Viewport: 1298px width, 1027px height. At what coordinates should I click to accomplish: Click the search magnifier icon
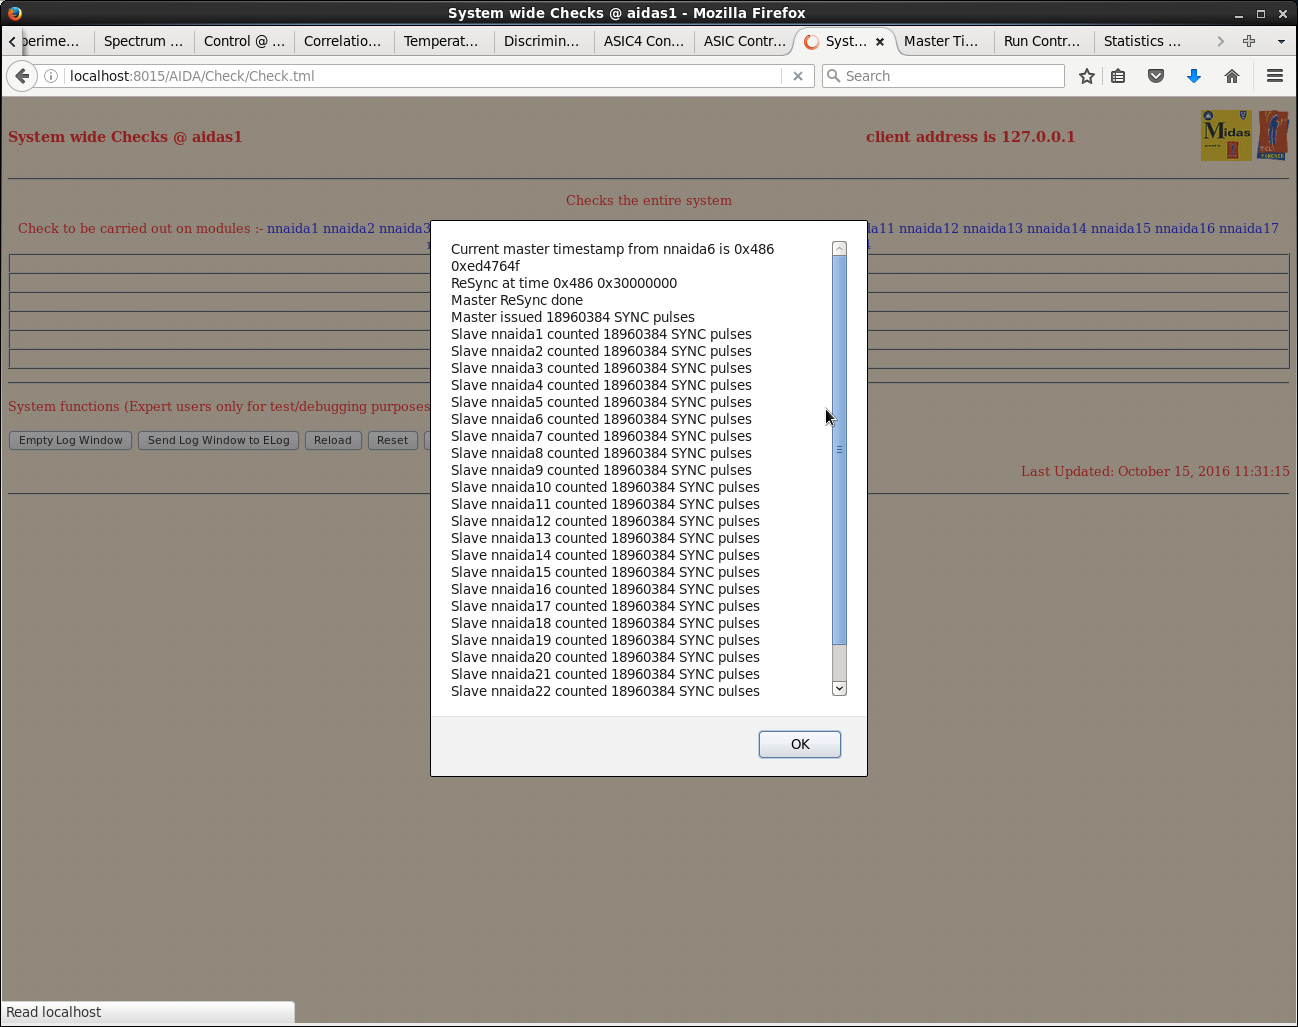coord(833,76)
